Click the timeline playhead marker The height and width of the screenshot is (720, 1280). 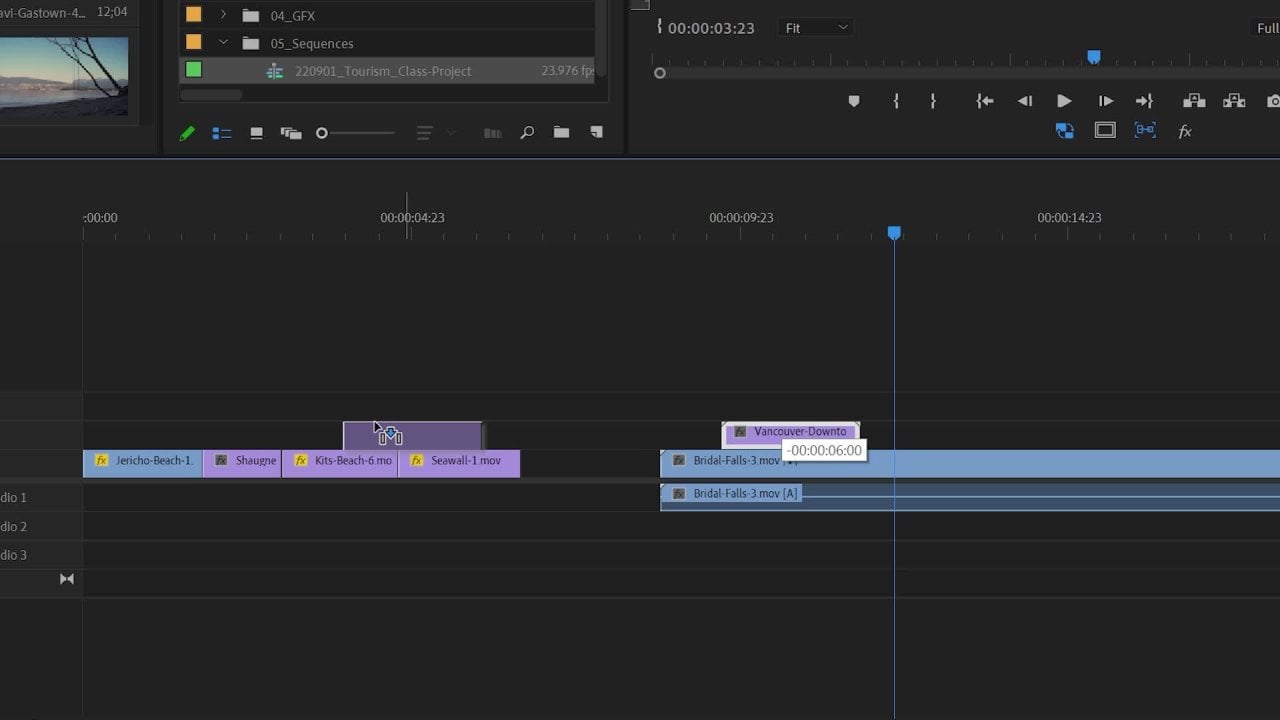click(894, 232)
